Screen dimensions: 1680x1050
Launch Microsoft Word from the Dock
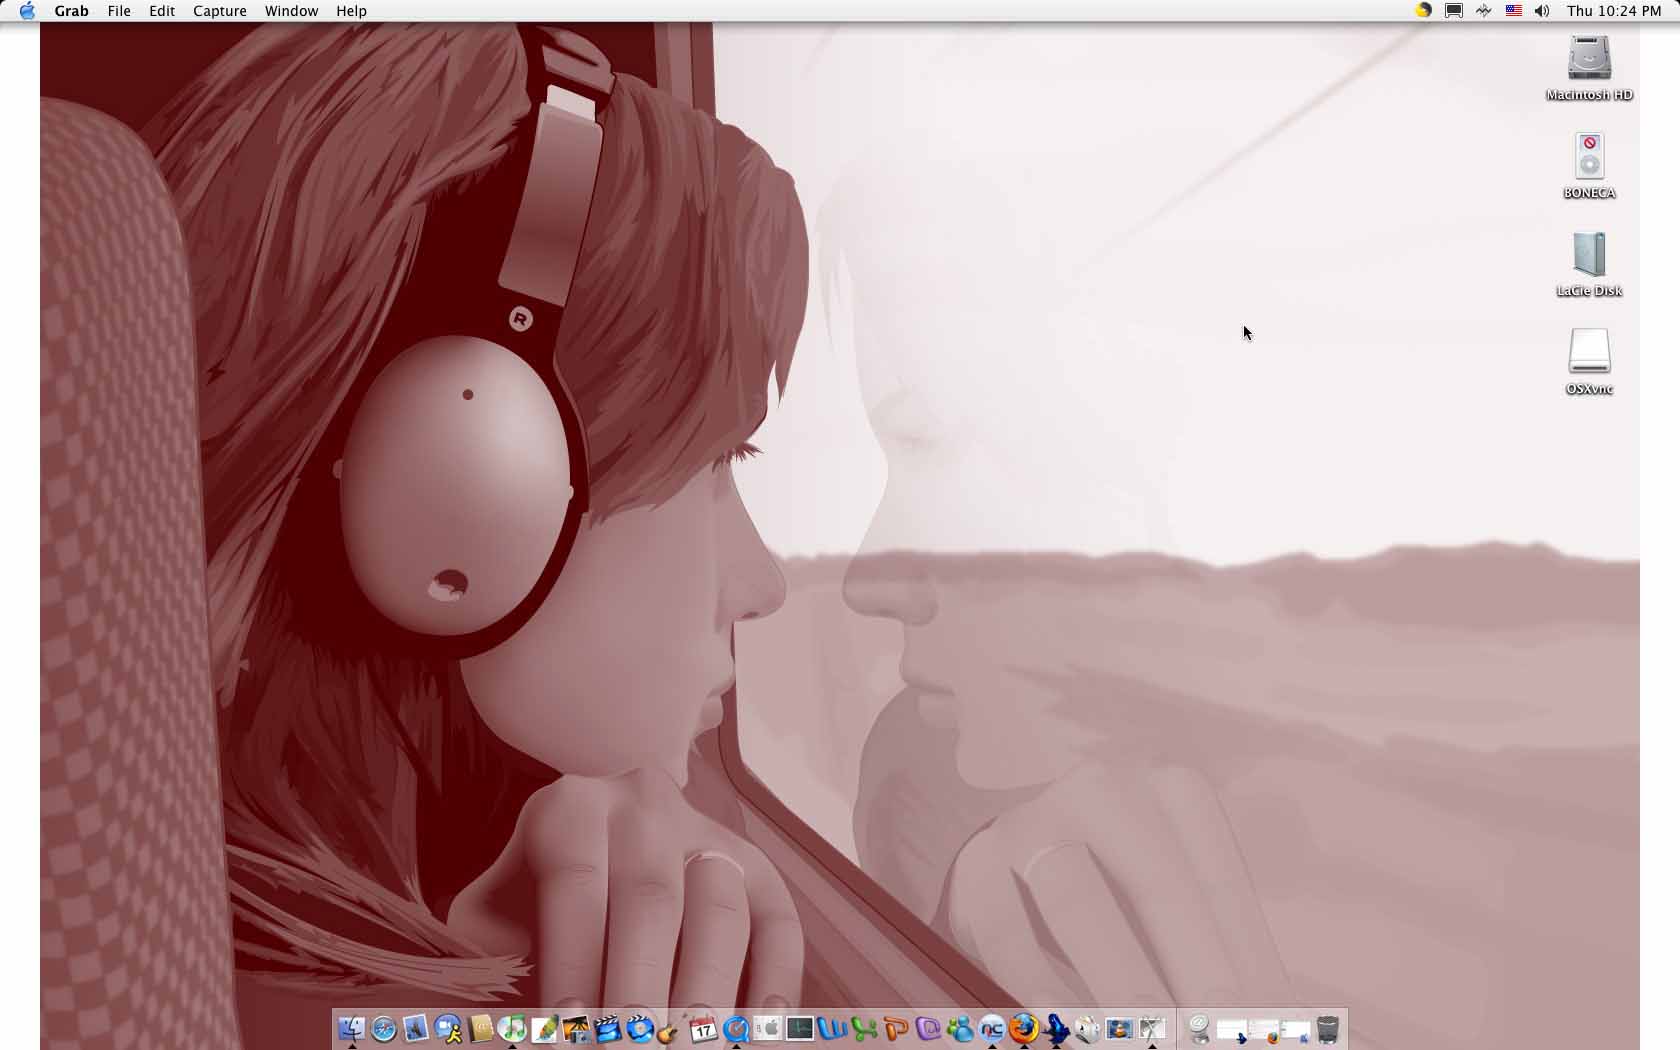tap(832, 1029)
